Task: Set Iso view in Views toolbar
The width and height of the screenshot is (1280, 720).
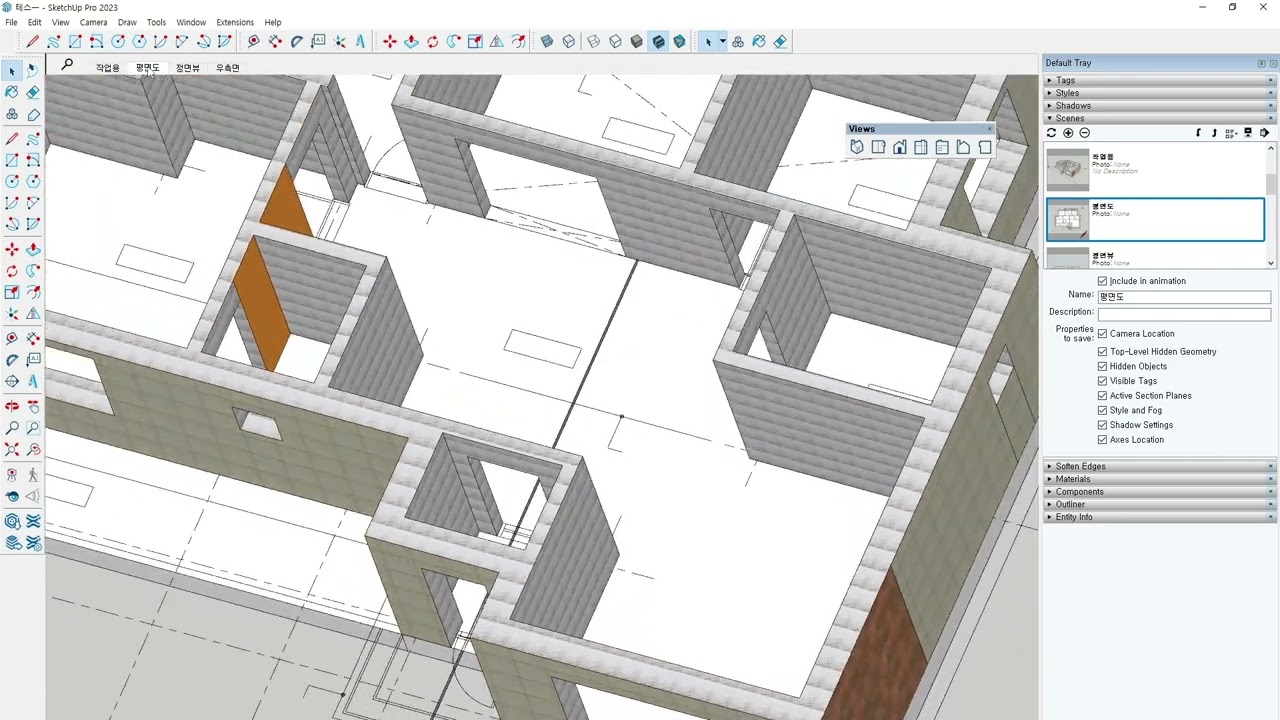Action: pyautogui.click(x=857, y=147)
